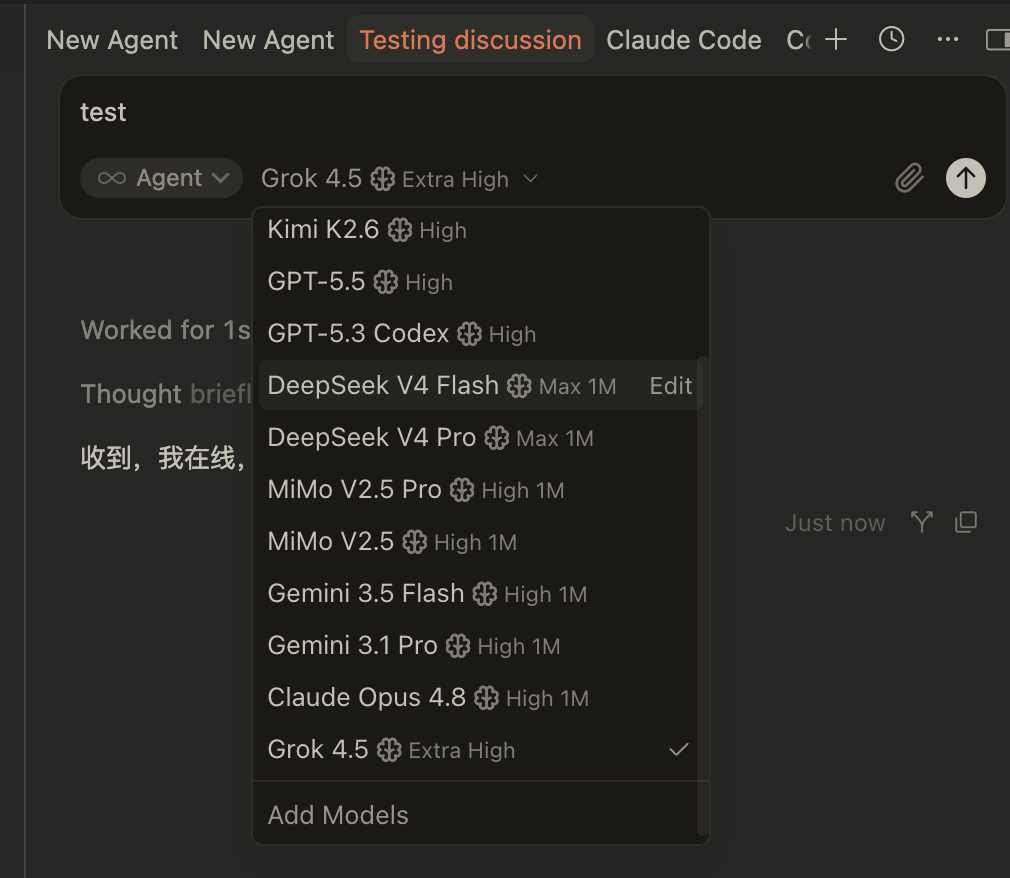Select the Testing discussion tab
The width and height of the screenshot is (1010, 878).
pyautogui.click(x=470, y=40)
